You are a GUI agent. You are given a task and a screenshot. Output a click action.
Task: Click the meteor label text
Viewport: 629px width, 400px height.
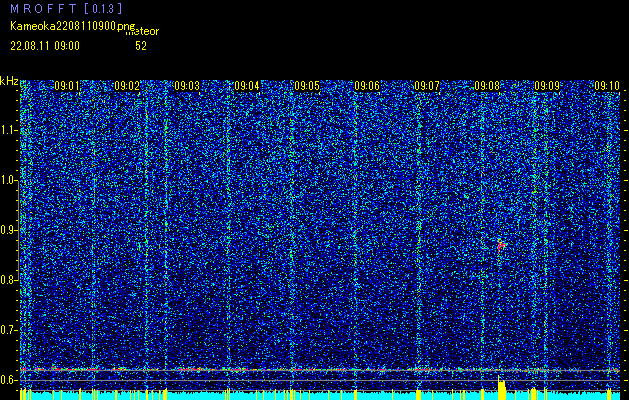(142, 32)
